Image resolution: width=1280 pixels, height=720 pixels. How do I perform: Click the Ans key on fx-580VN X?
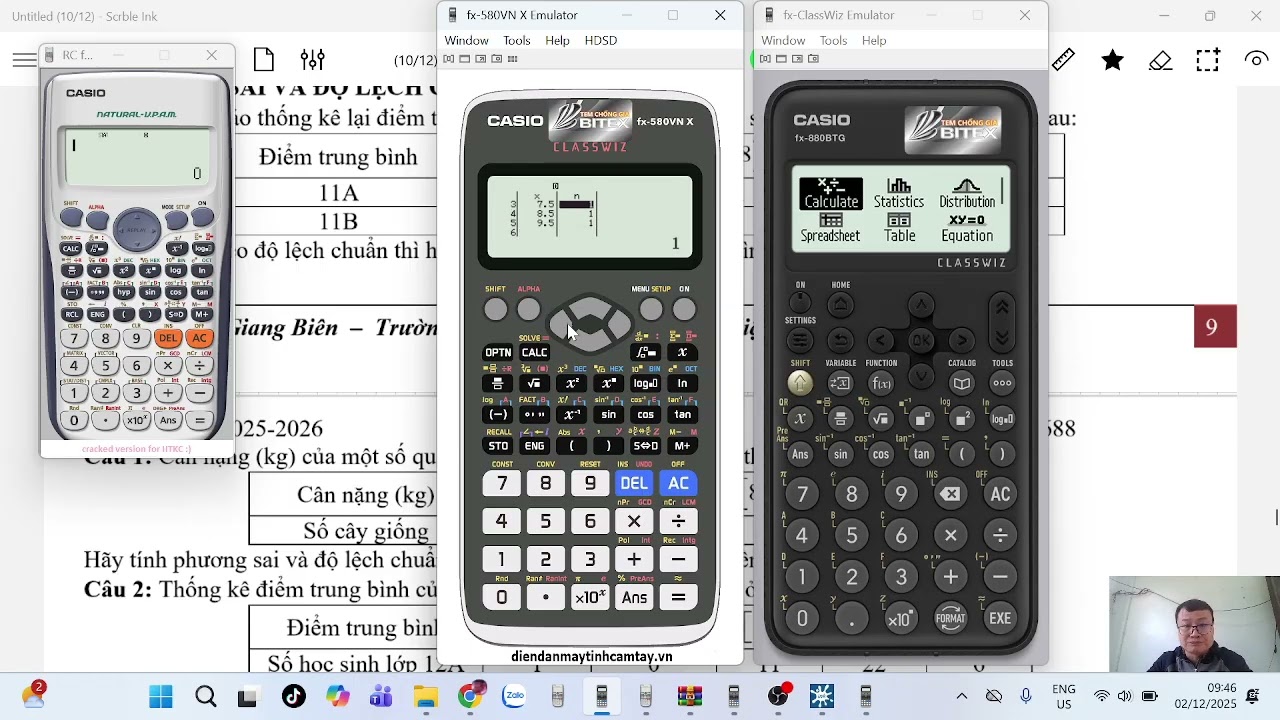634,598
